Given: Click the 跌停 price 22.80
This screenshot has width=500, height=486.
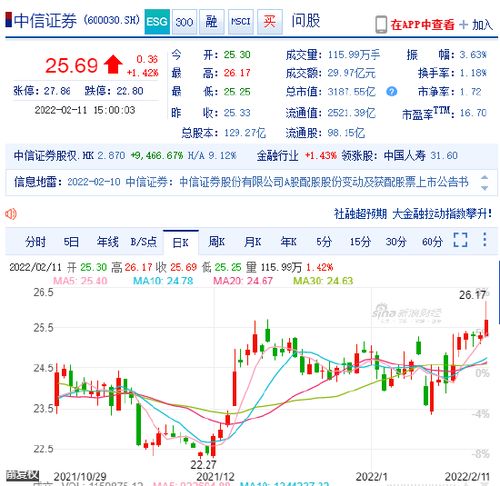Looking at the screenshot, I should click(x=130, y=91).
